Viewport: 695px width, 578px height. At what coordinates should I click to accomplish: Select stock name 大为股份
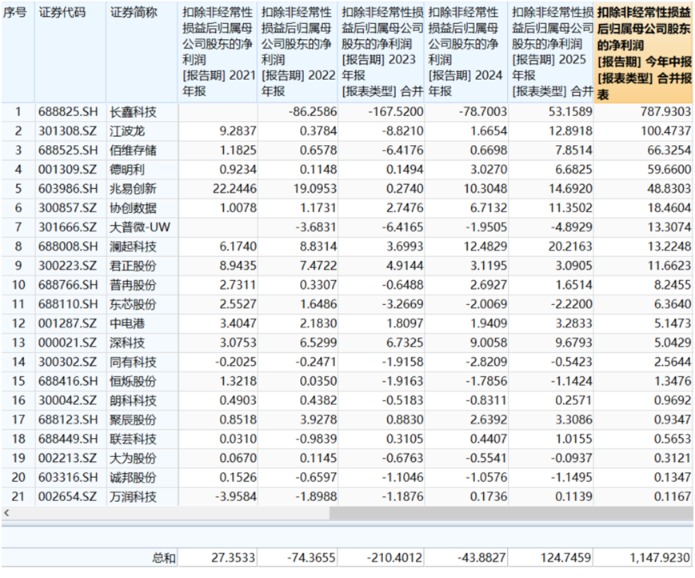[x=133, y=458]
